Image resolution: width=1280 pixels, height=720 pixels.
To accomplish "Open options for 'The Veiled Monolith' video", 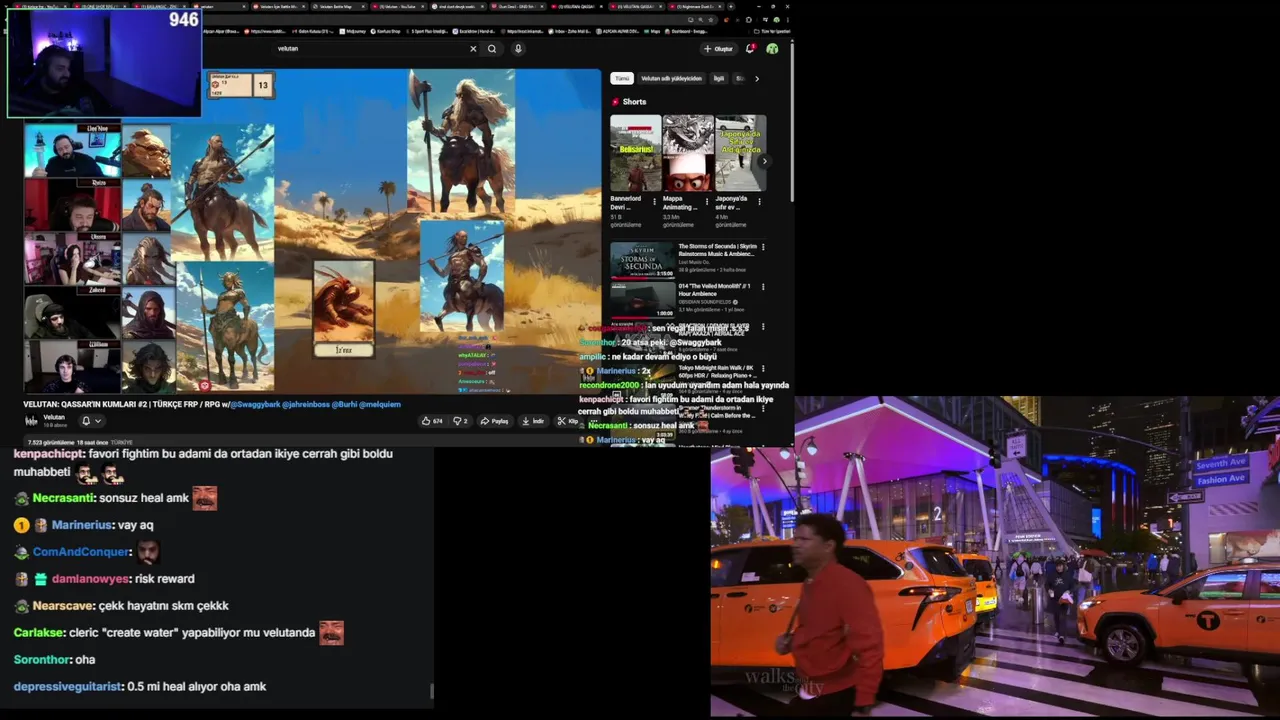I will tap(763, 287).
